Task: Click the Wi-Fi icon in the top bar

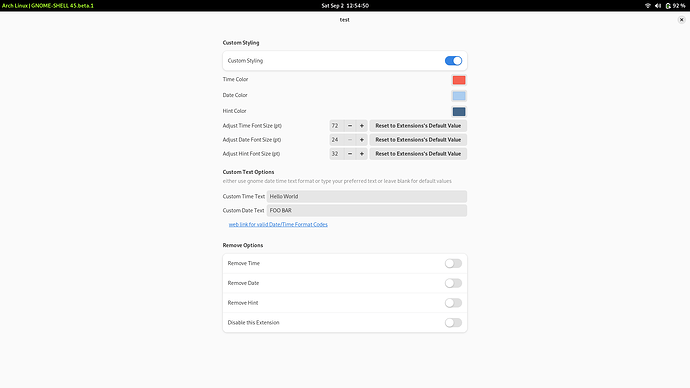Action: point(648,6)
